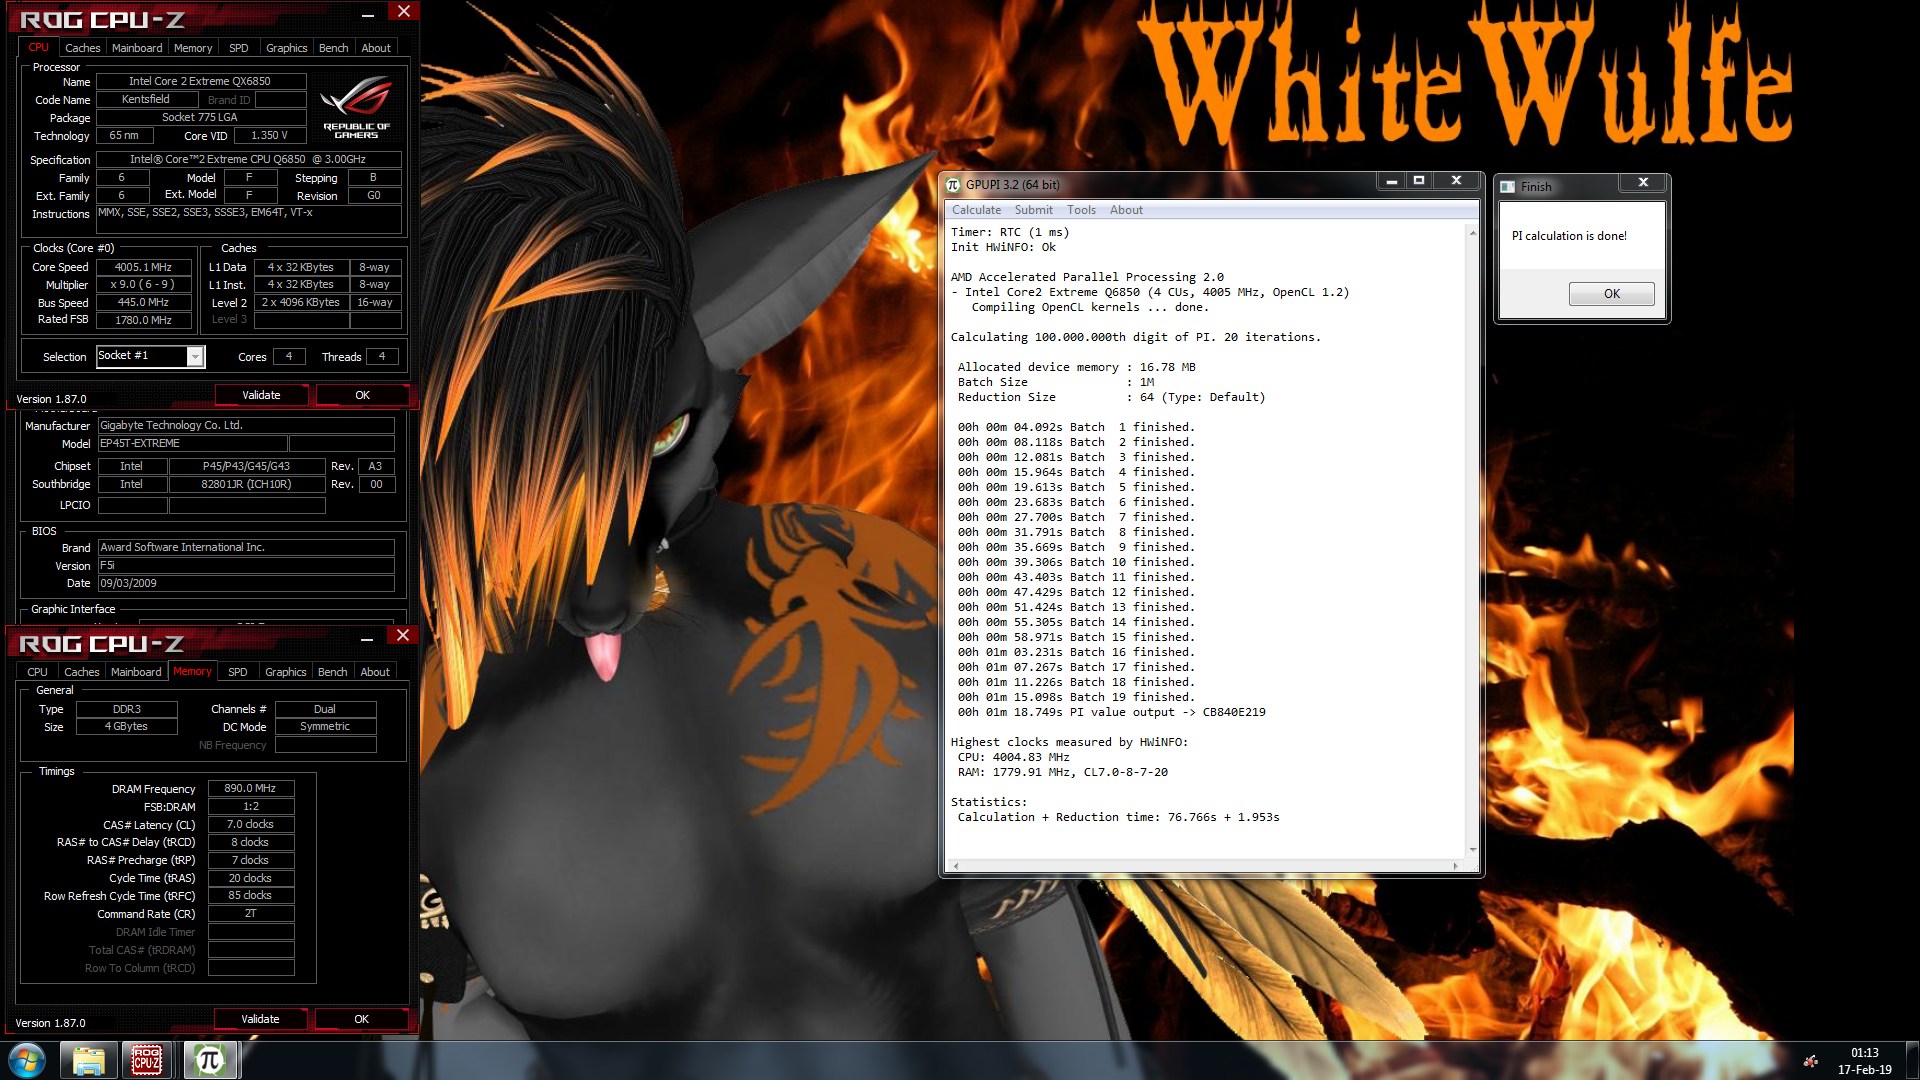Select SPD tab in bottom CPU-Z window

click(x=237, y=672)
